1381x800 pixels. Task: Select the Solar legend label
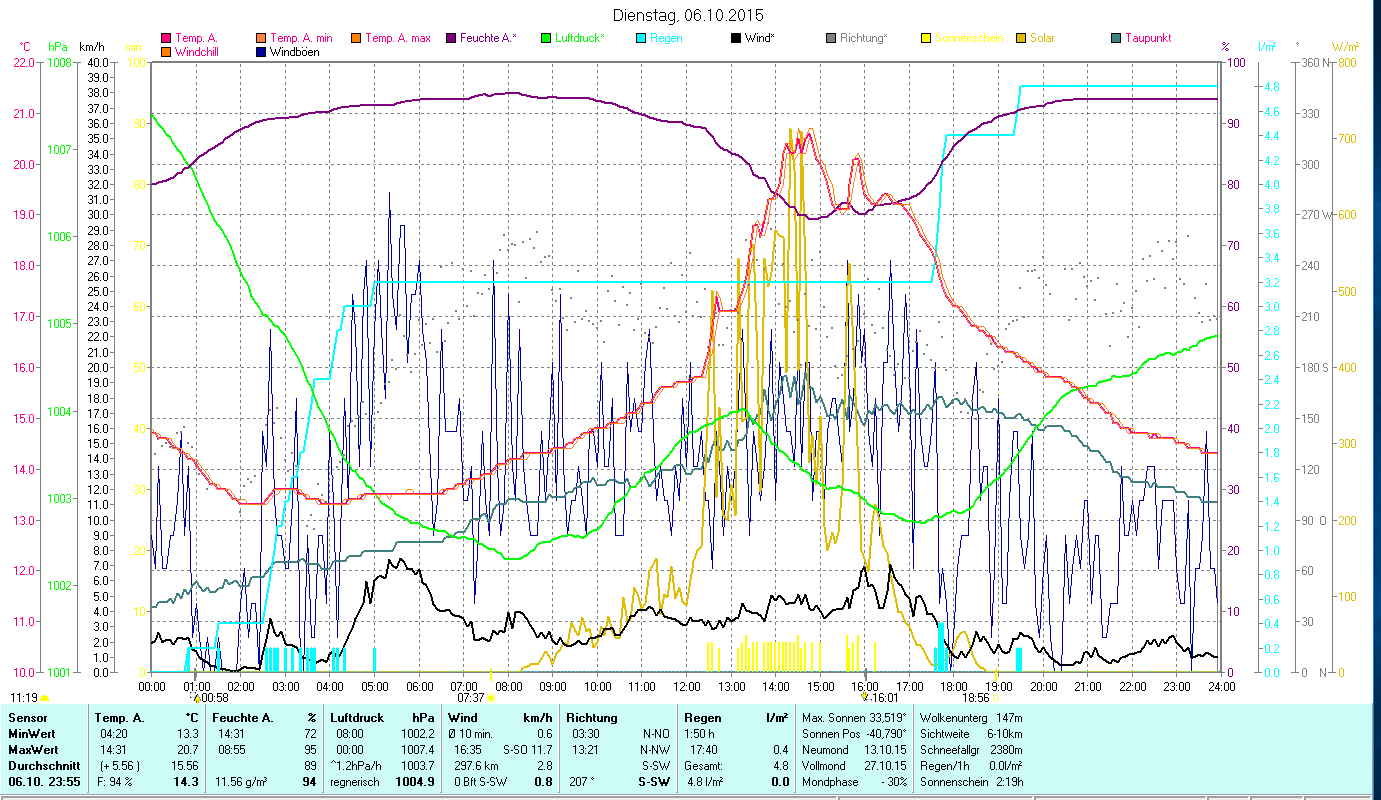tap(1042, 39)
